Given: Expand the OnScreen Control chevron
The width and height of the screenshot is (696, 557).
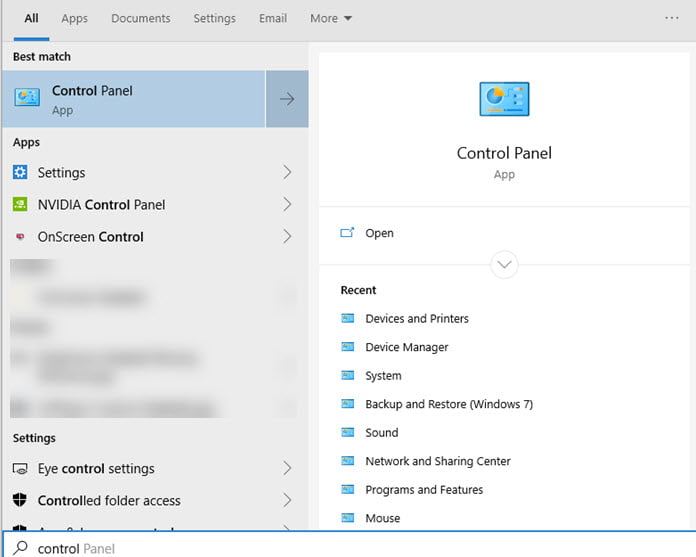Looking at the screenshot, I should click(287, 237).
